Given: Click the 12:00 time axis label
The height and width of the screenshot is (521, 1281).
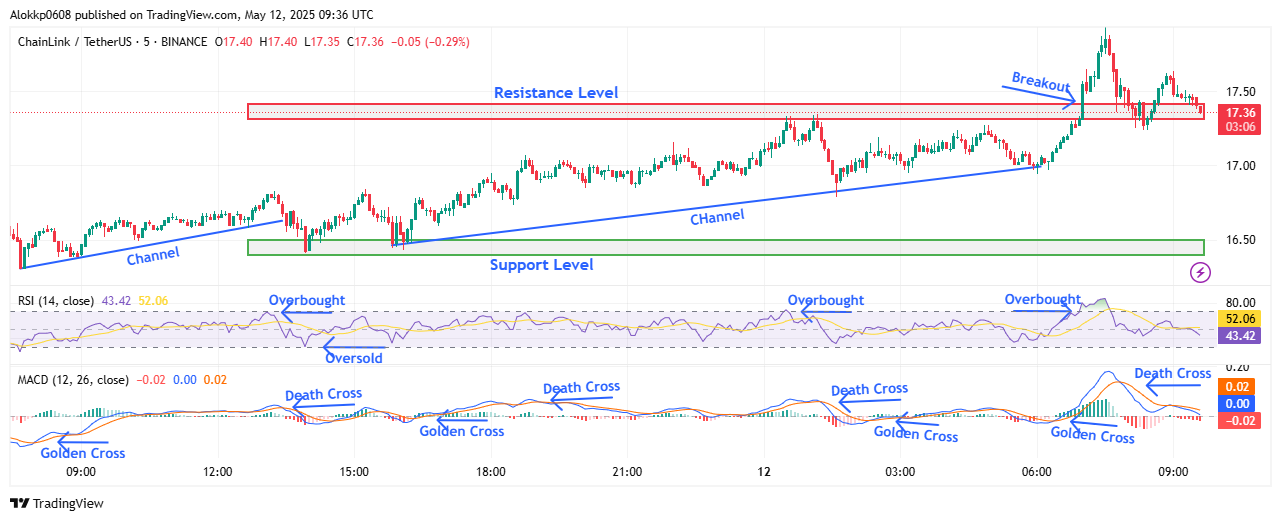Looking at the screenshot, I should point(217,471).
